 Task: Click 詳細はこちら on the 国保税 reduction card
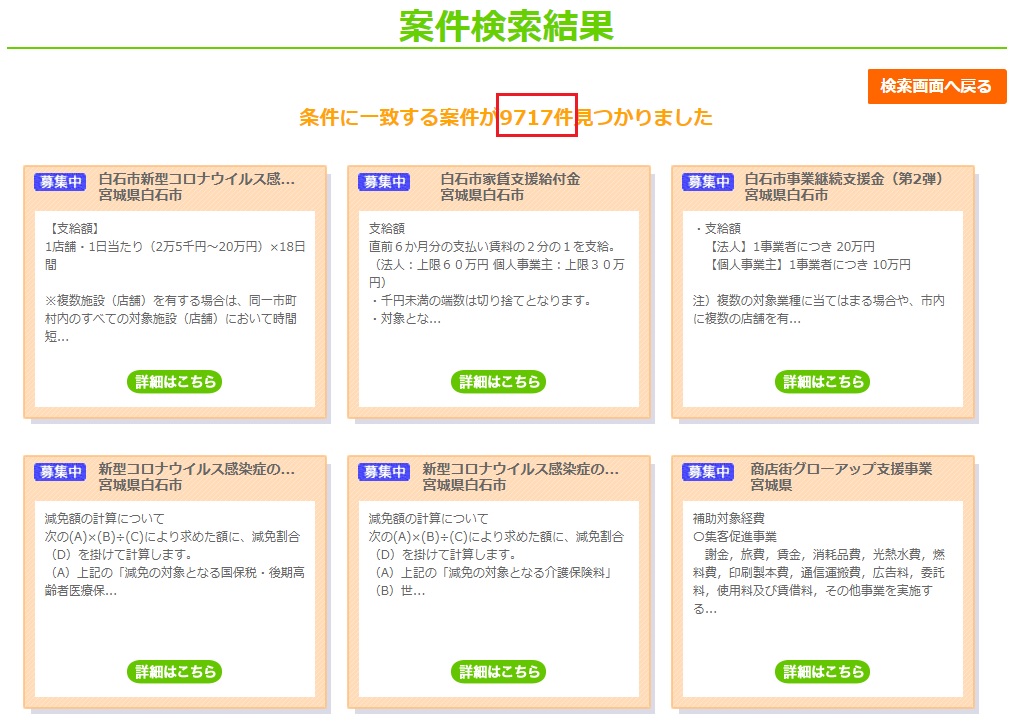point(174,671)
